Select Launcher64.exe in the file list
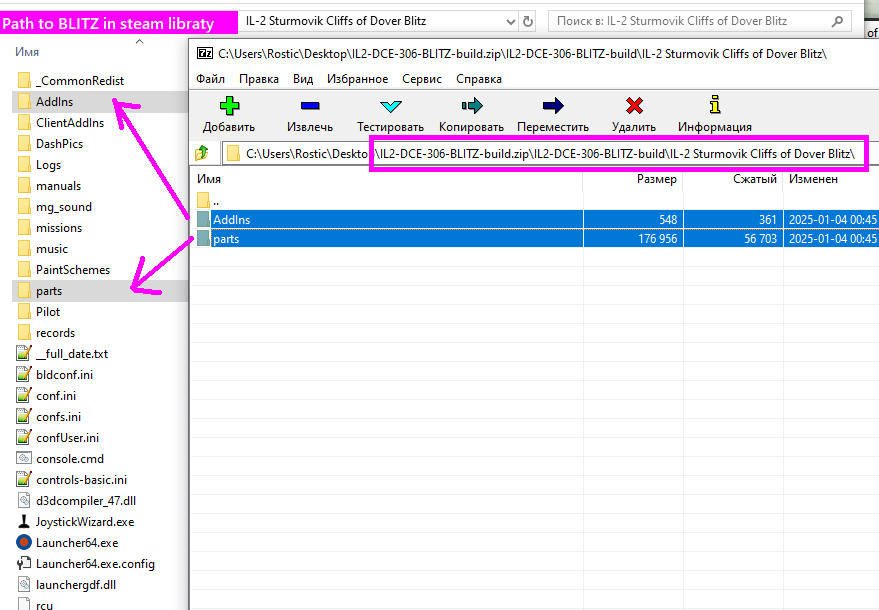 [x=76, y=543]
